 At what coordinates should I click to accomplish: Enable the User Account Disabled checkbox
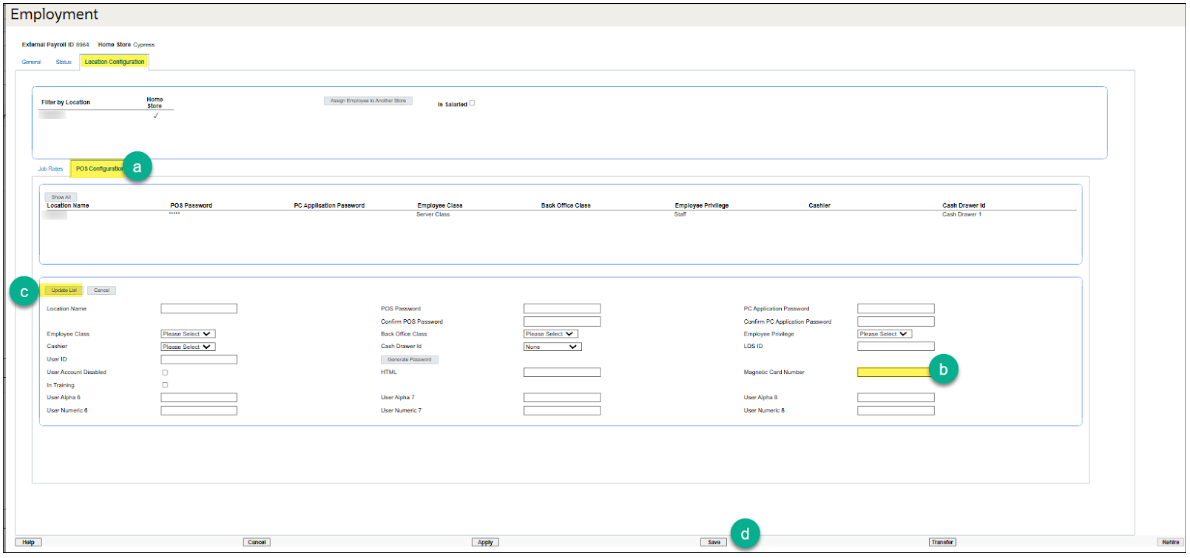tap(165, 372)
